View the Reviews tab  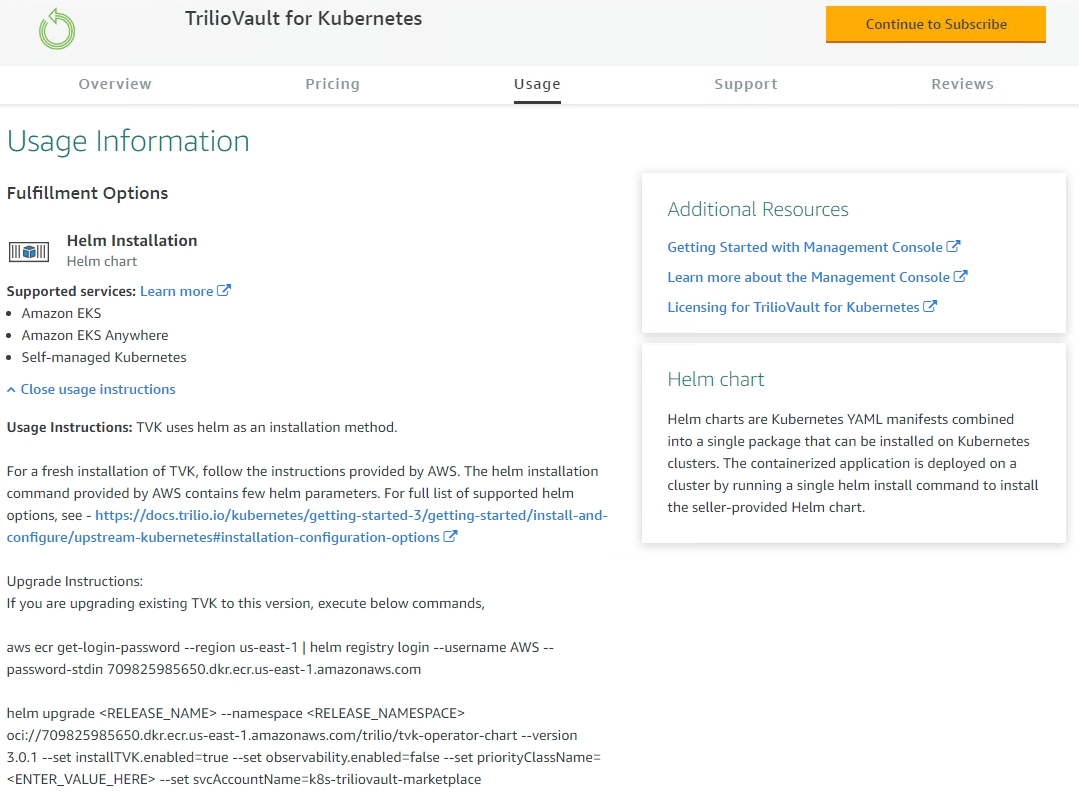pyautogui.click(x=962, y=84)
